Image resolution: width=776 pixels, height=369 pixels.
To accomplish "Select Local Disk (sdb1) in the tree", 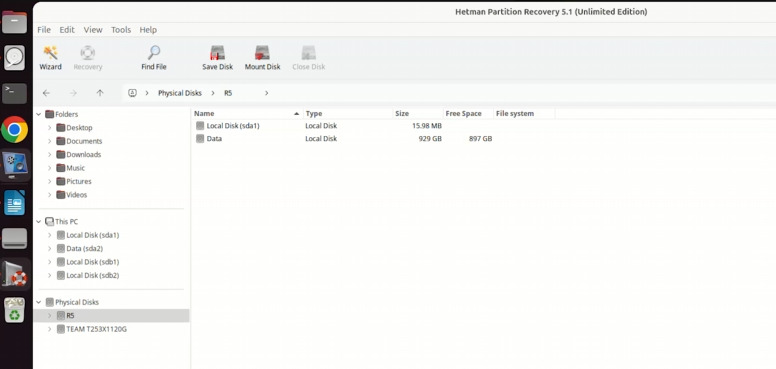I will (x=93, y=262).
